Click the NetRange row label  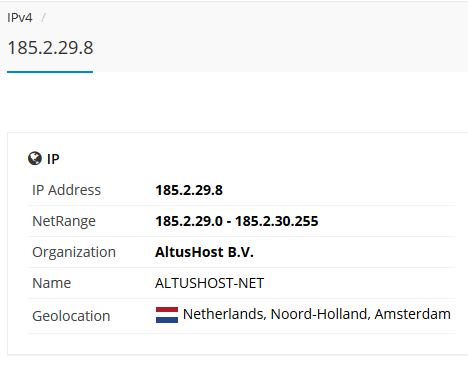coord(64,221)
